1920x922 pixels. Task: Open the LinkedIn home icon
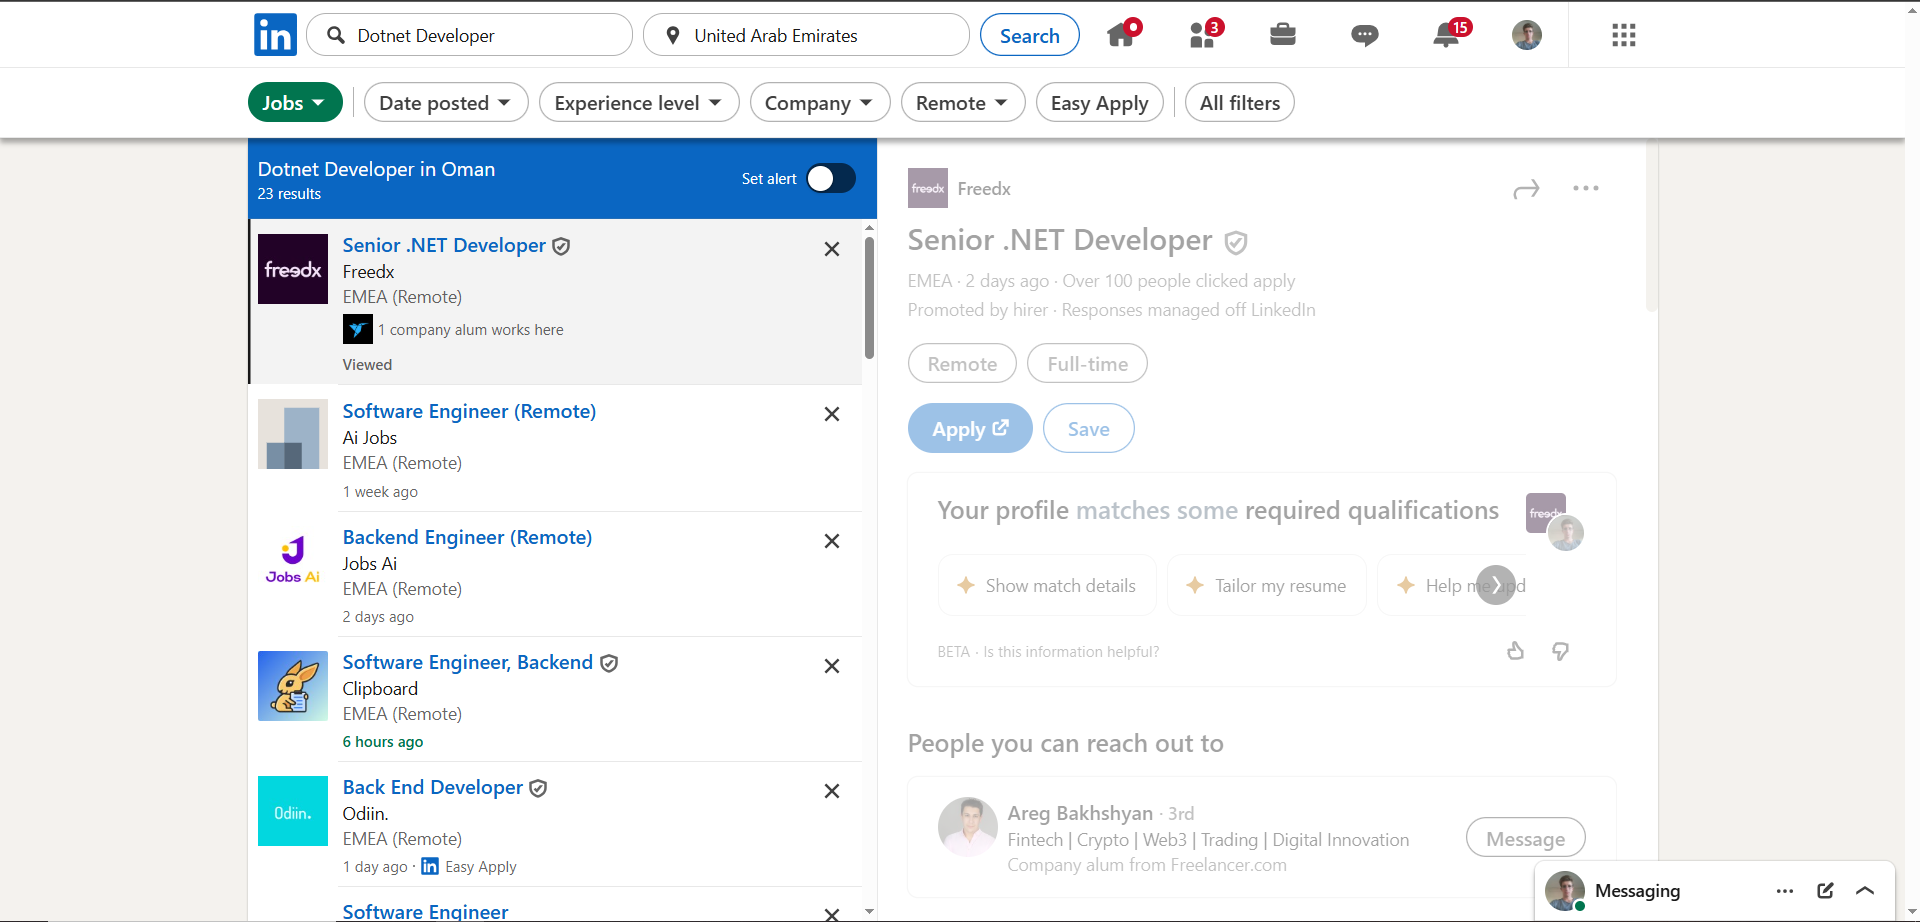pos(1122,36)
